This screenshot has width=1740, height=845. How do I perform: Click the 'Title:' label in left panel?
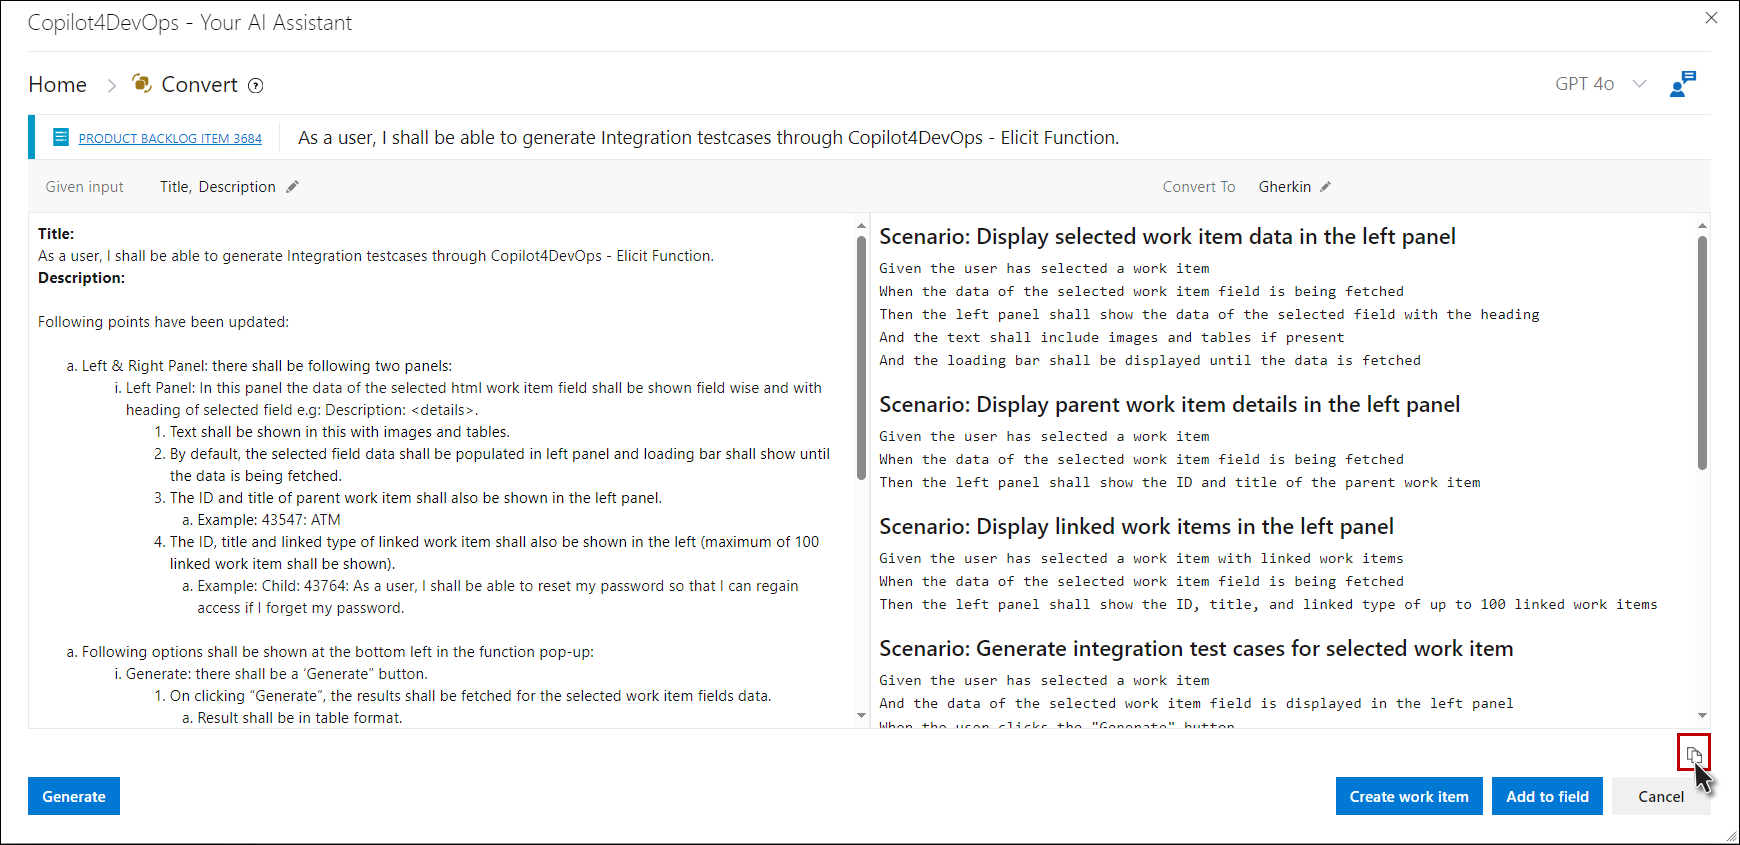[56, 234]
